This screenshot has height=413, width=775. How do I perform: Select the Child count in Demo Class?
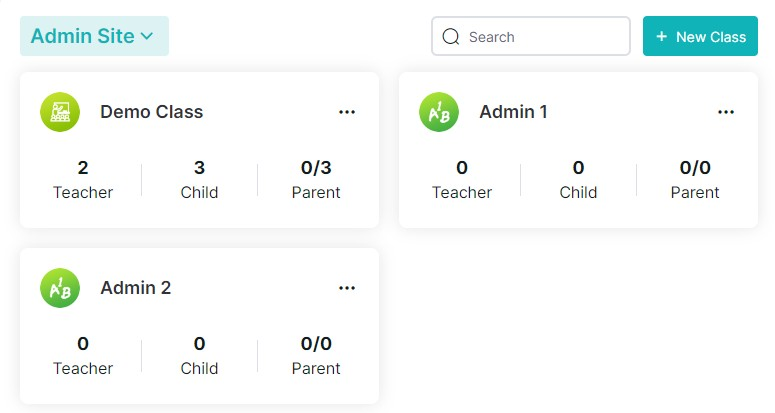click(x=199, y=168)
